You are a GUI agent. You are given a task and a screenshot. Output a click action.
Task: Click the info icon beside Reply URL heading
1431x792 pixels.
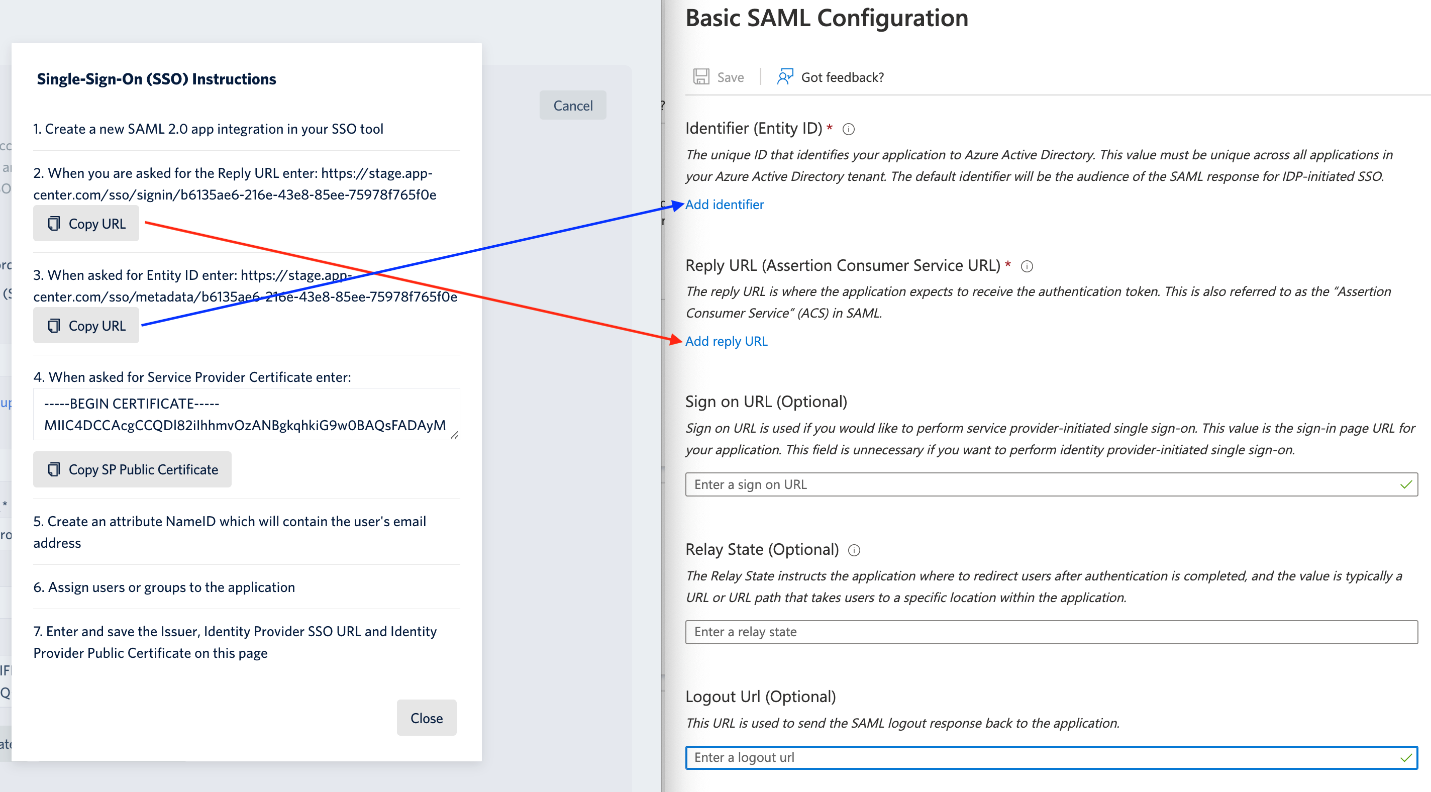tap(1024, 266)
